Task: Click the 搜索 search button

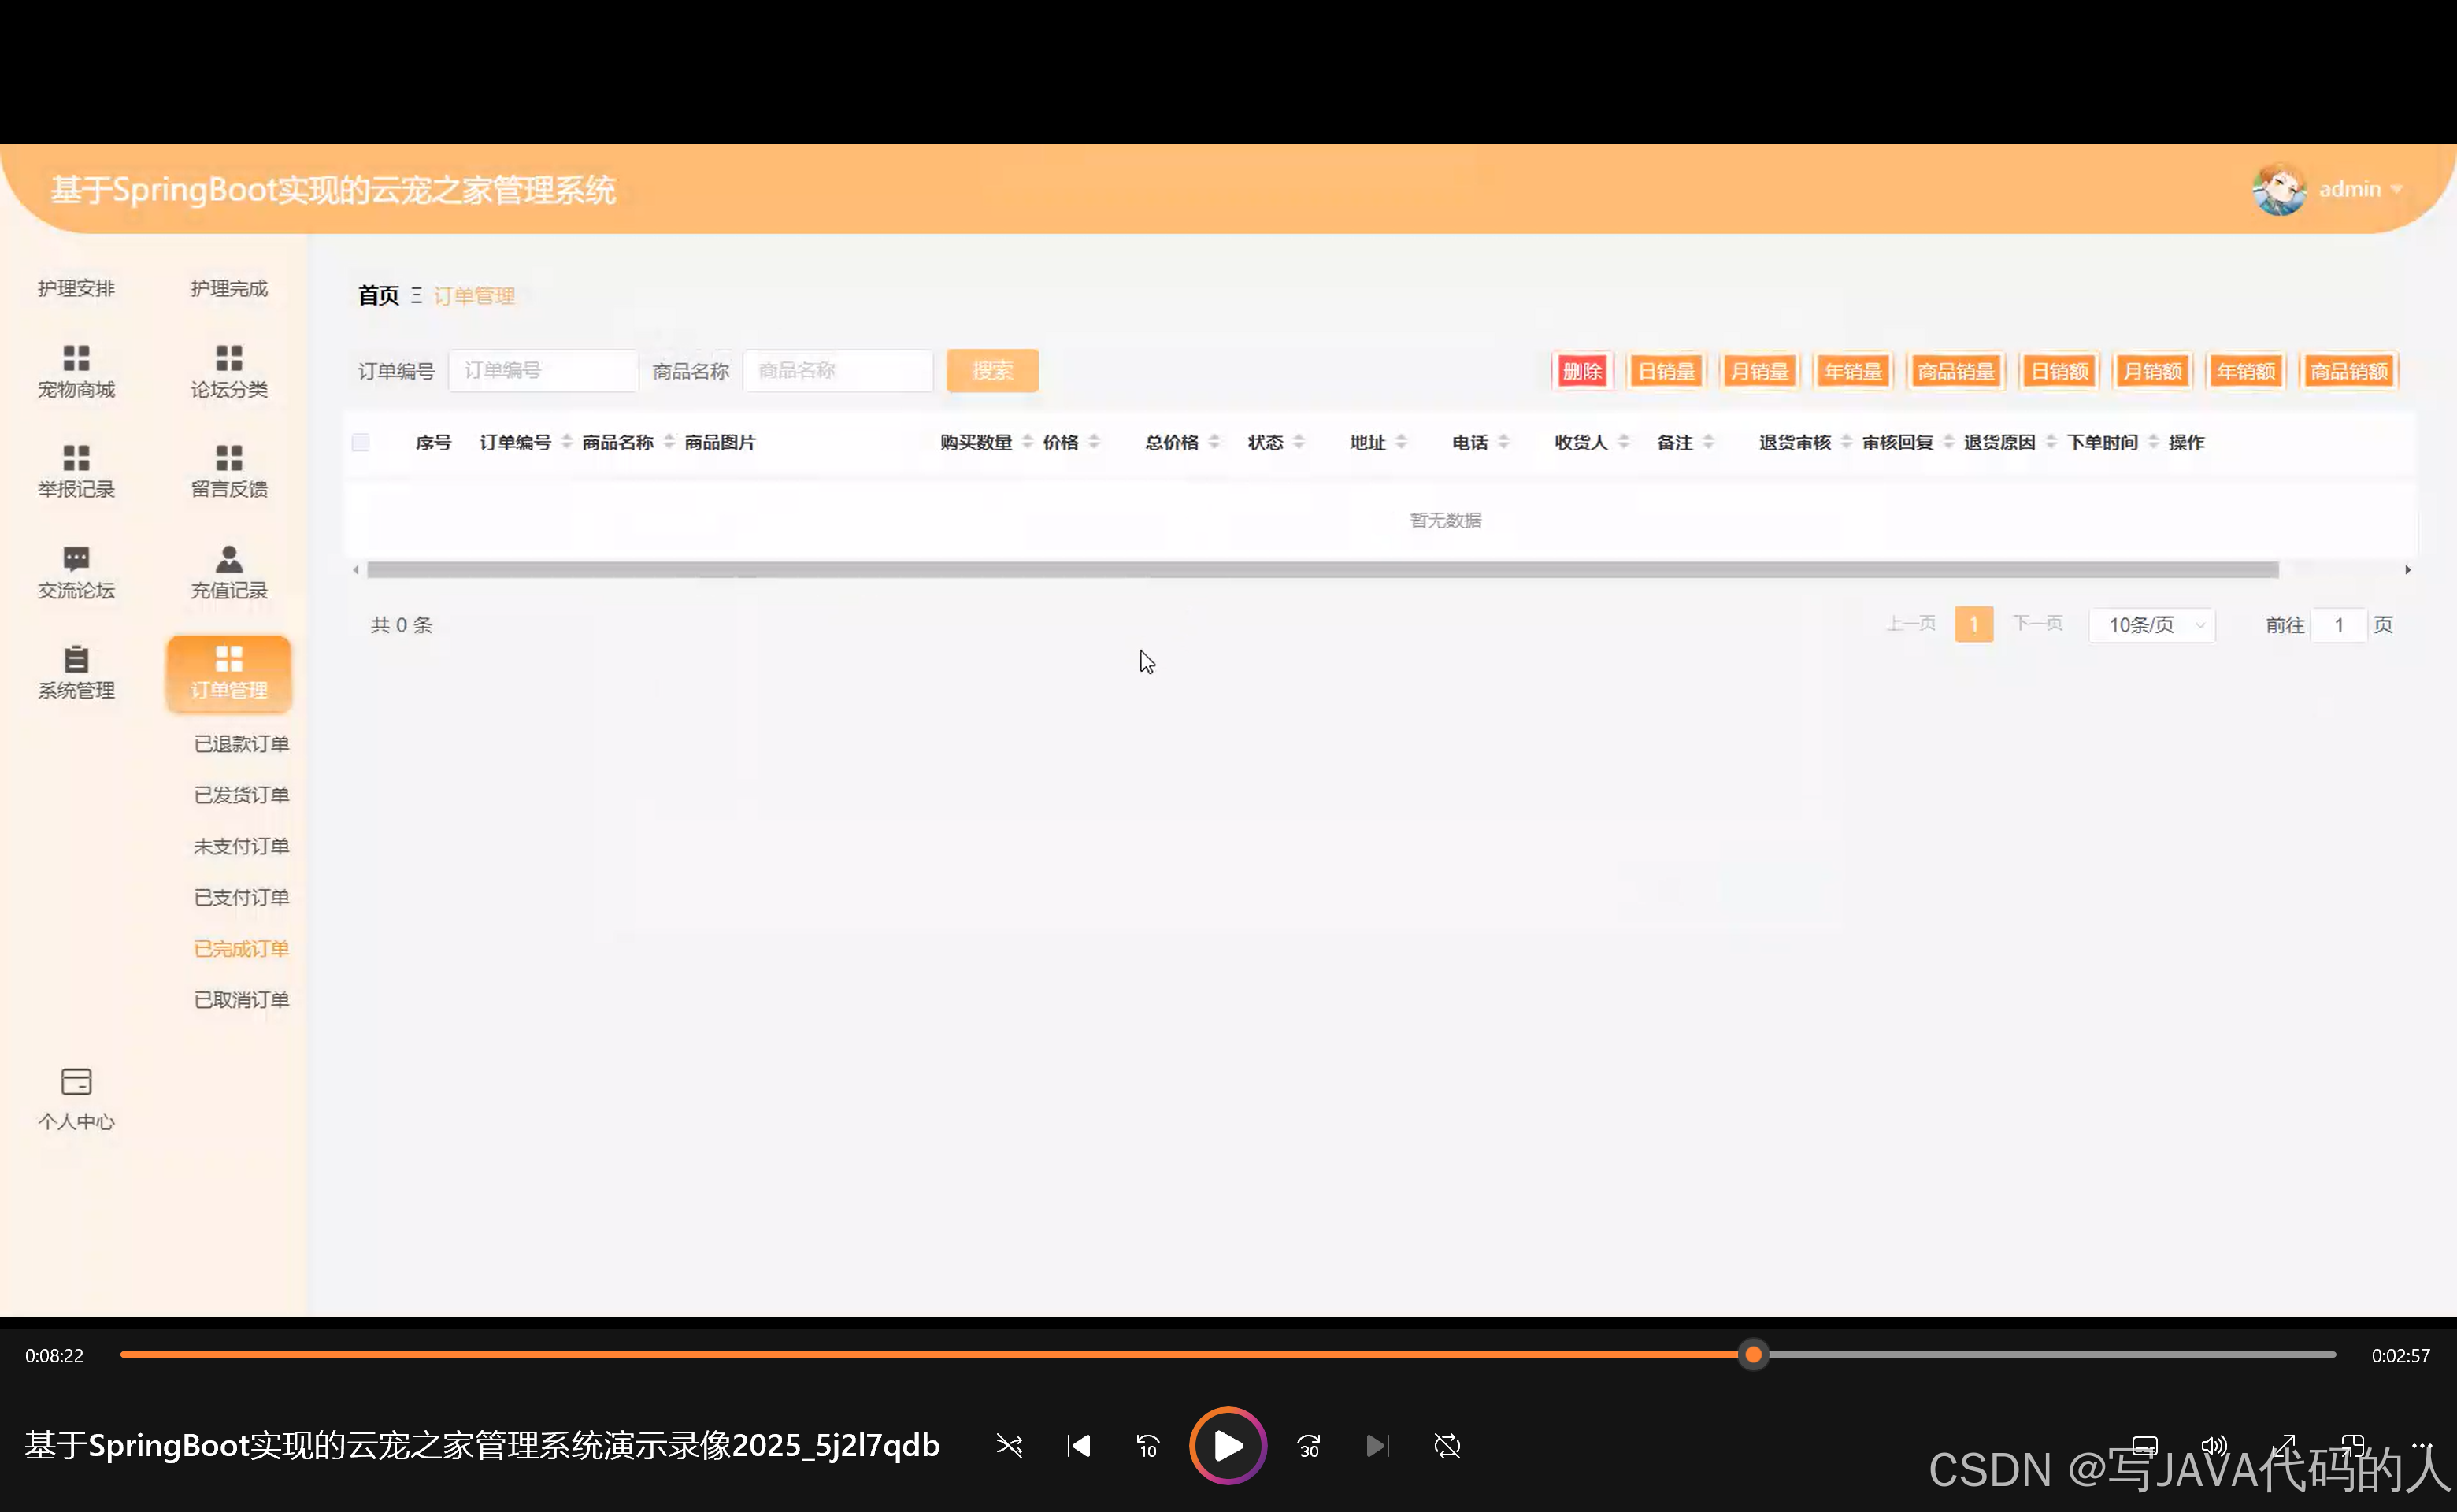Action: click(x=991, y=370)
